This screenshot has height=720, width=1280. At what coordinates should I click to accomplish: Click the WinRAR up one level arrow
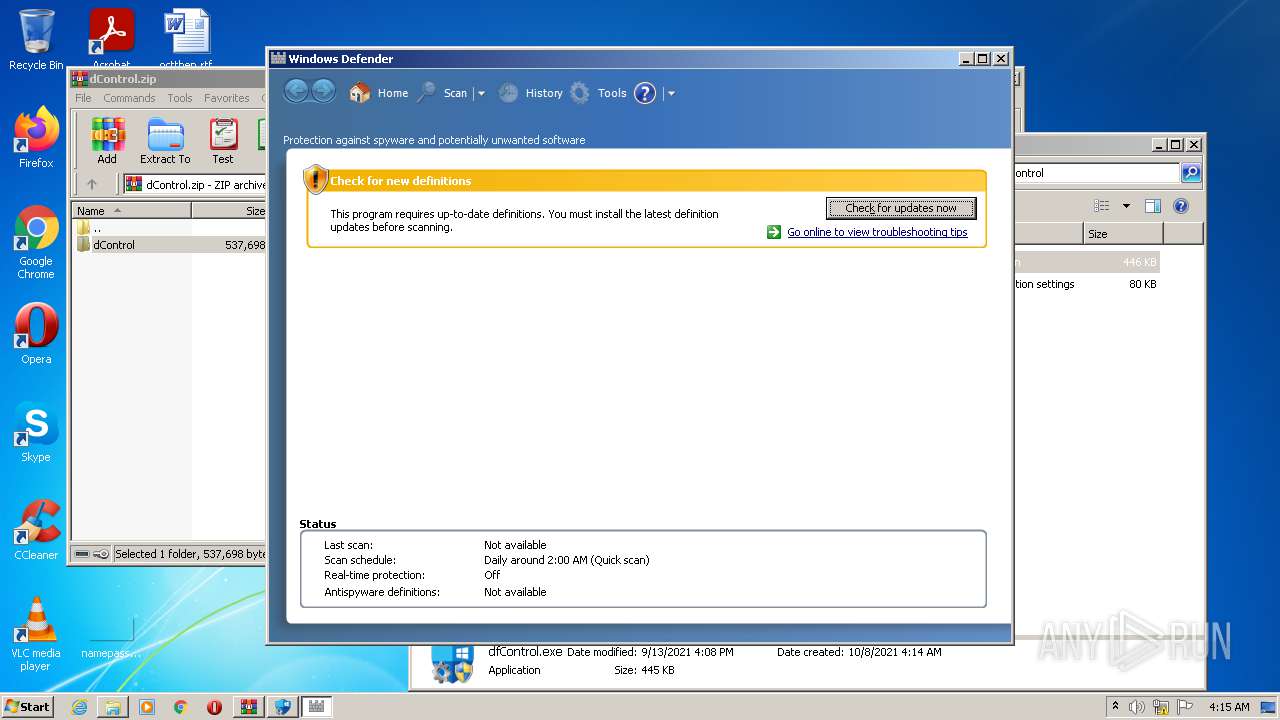click(92, 184)
